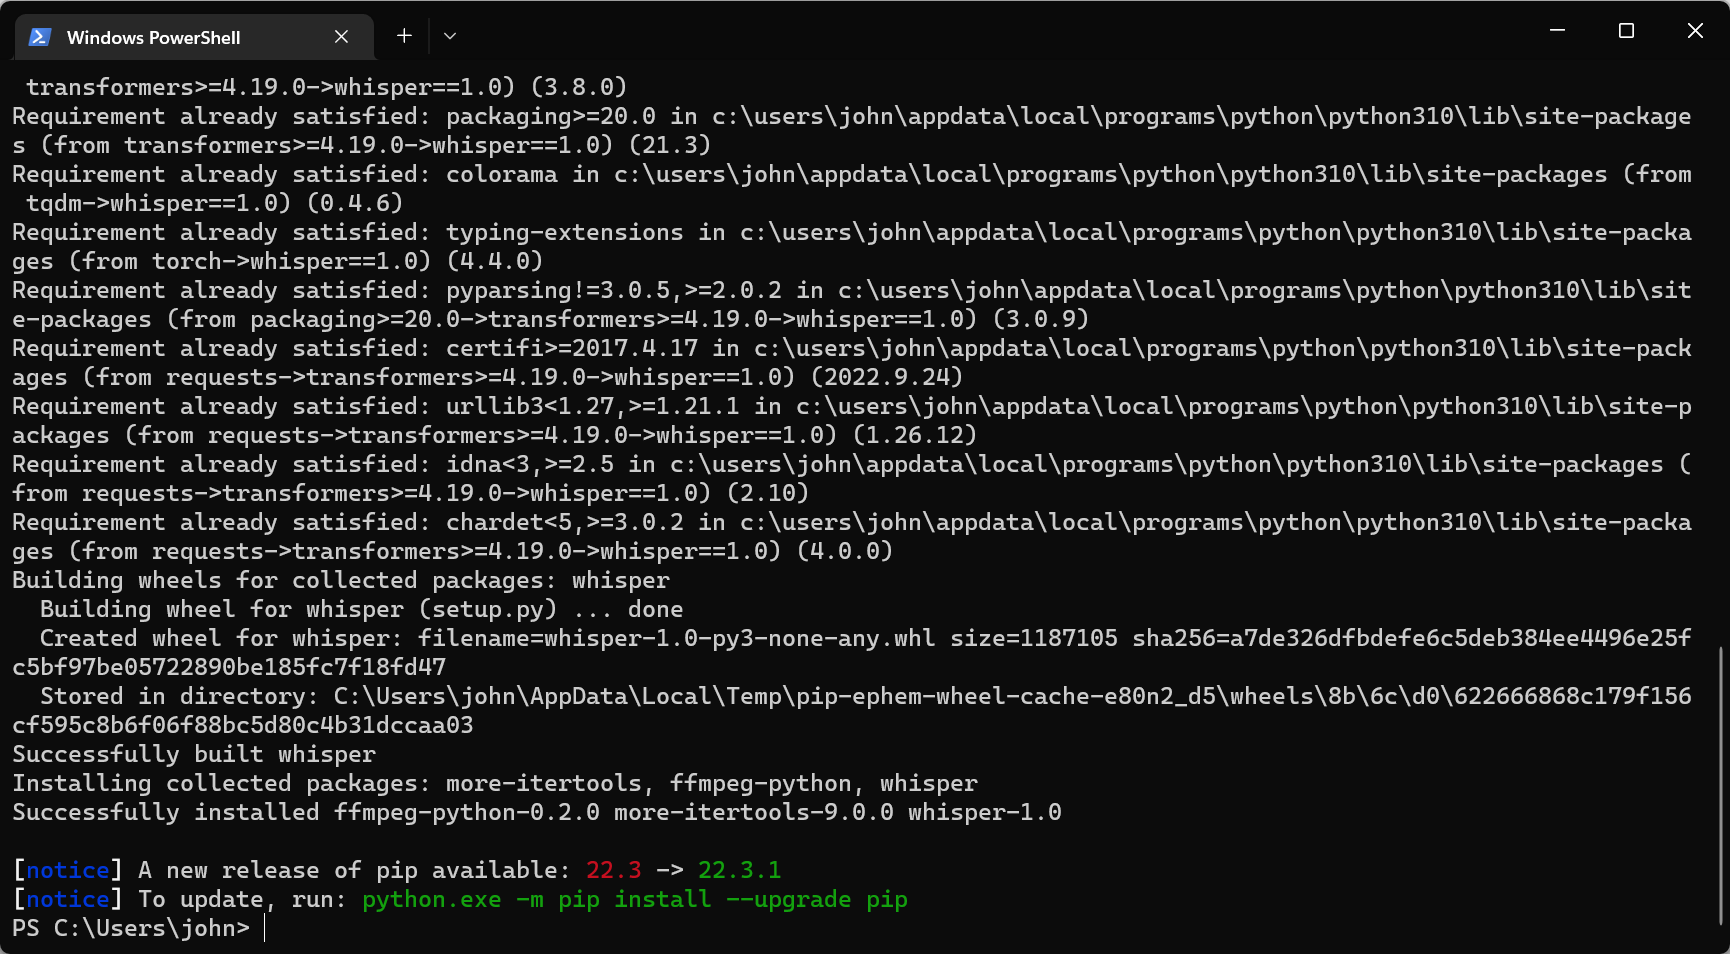Click the second blue notice label
The image size is (1730, 954).
coord(67,899)
